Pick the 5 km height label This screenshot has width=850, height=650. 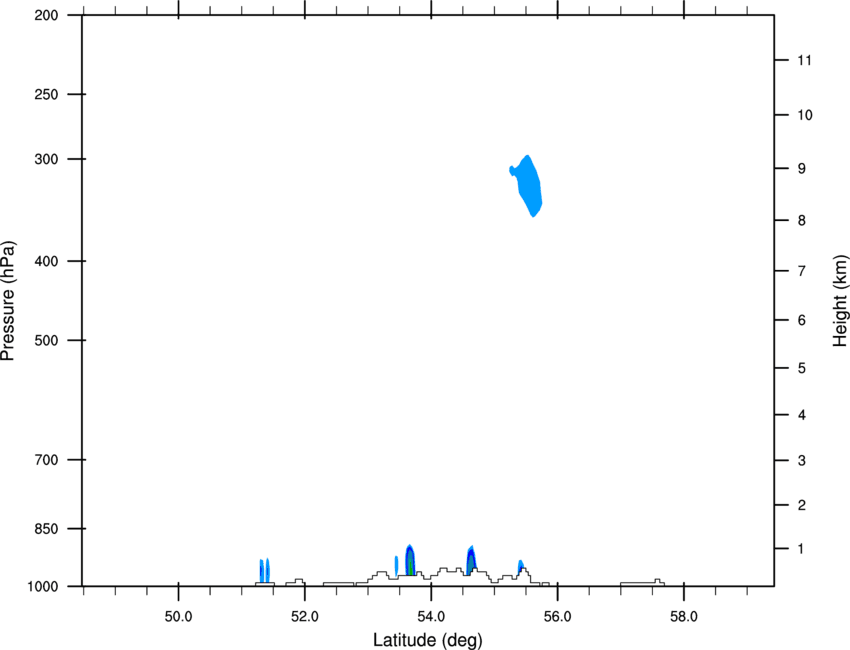pos(802,369)
